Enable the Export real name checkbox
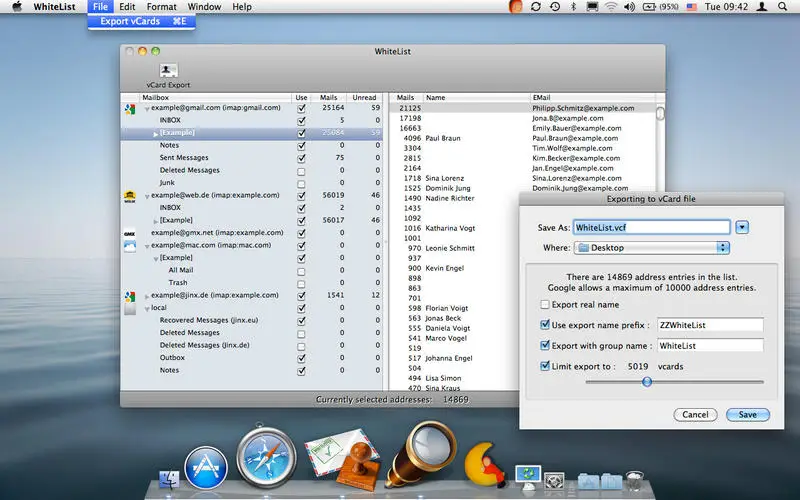The width and height of the screenshot is (800, 500). (x=545, y=304)
